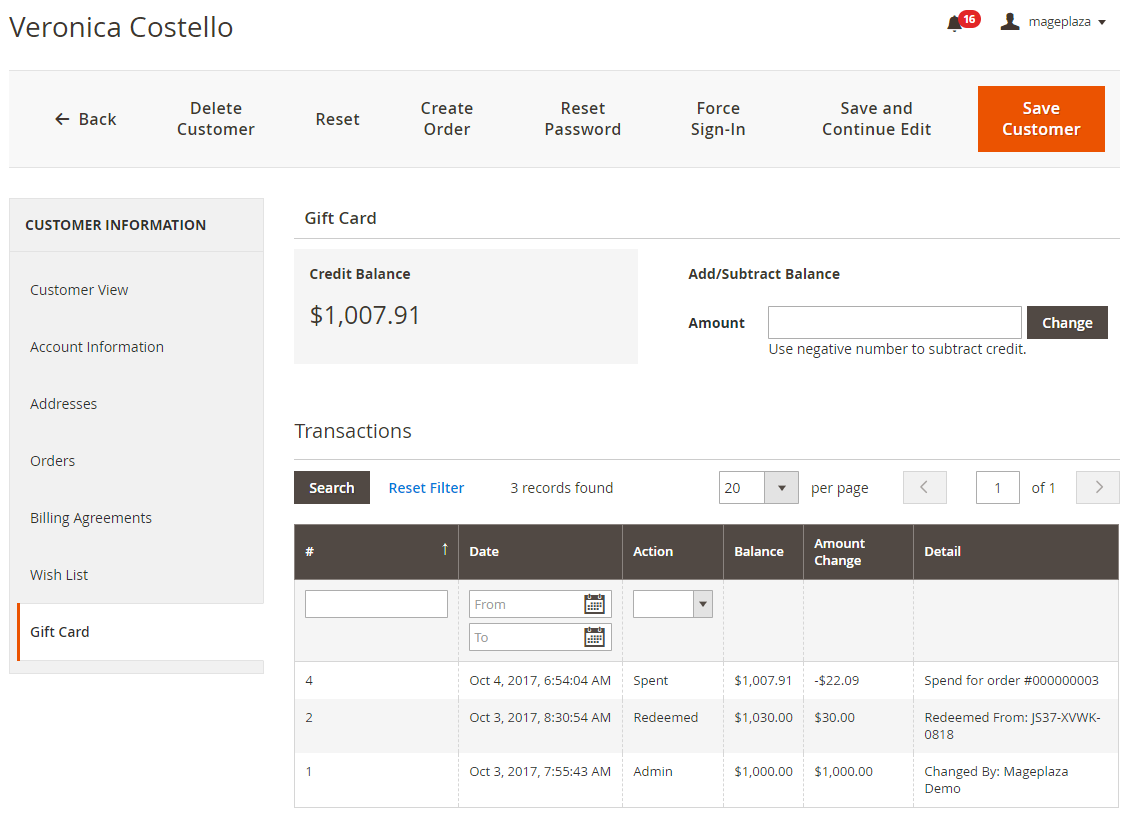Focus the Amount input field
Image resolution: width=1139 pixels, height=822 pixels.
pos(894,323)
